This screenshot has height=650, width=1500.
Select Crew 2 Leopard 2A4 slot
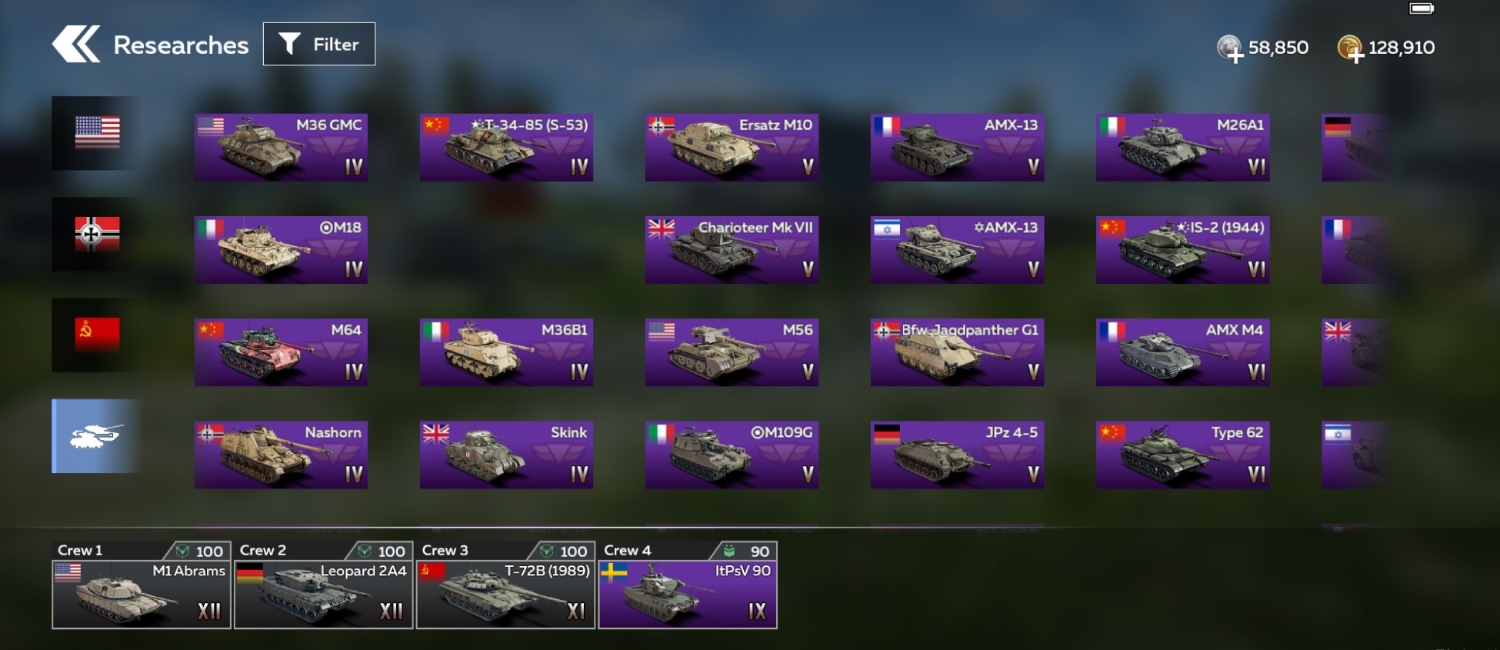[323, 585]
